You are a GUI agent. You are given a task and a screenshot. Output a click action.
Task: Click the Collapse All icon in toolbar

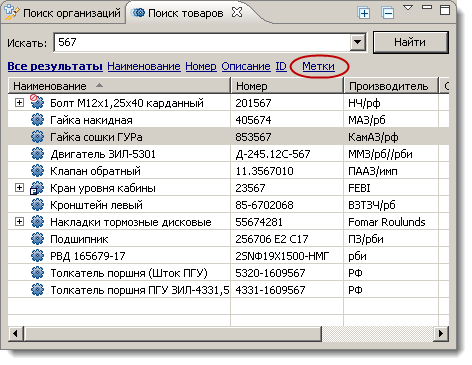(x=388, y=13)
